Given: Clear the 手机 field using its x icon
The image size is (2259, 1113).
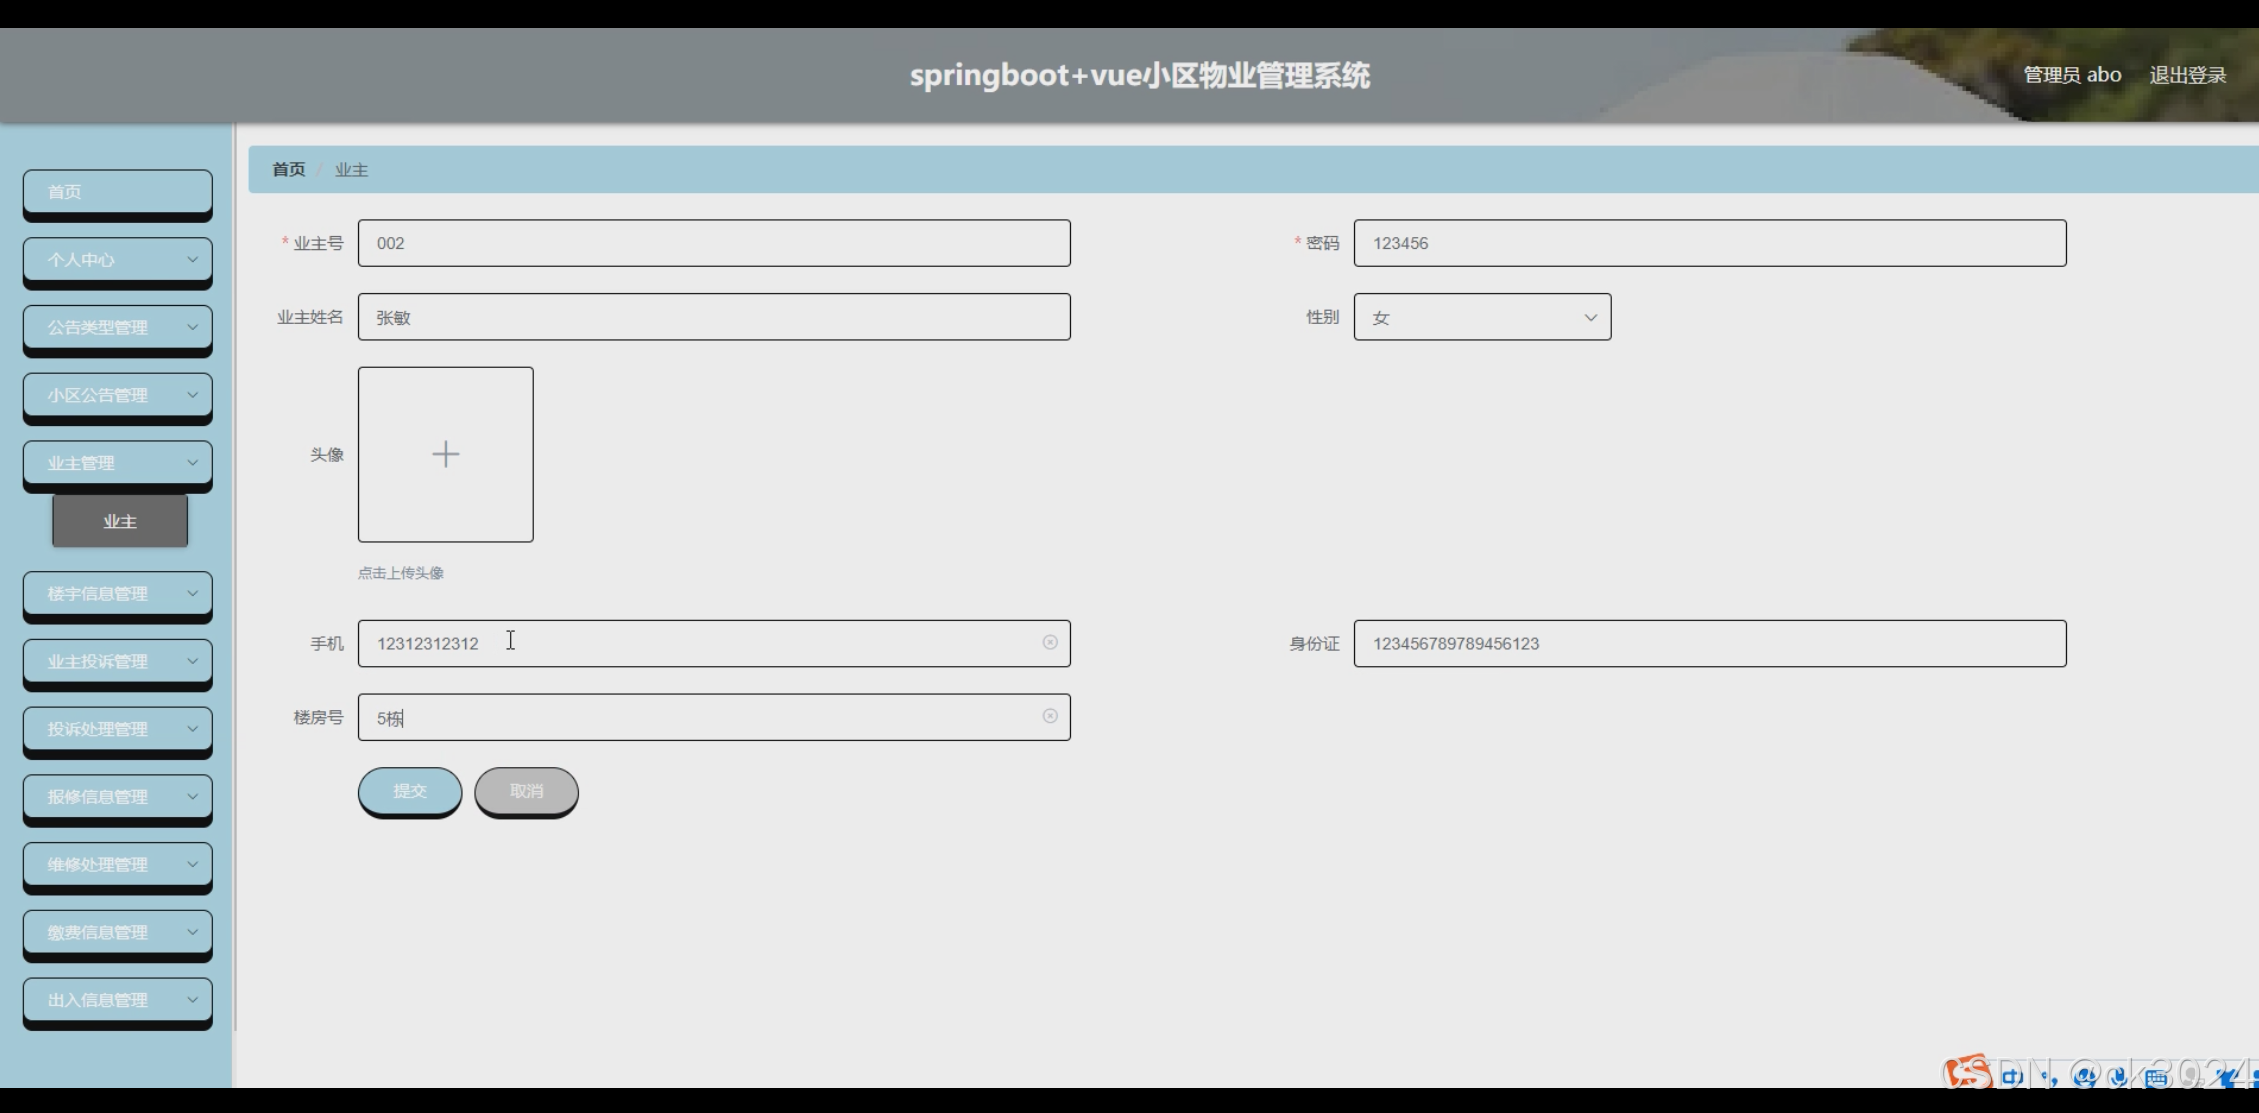Looking at the screenshot, I should click(1049, 643).
